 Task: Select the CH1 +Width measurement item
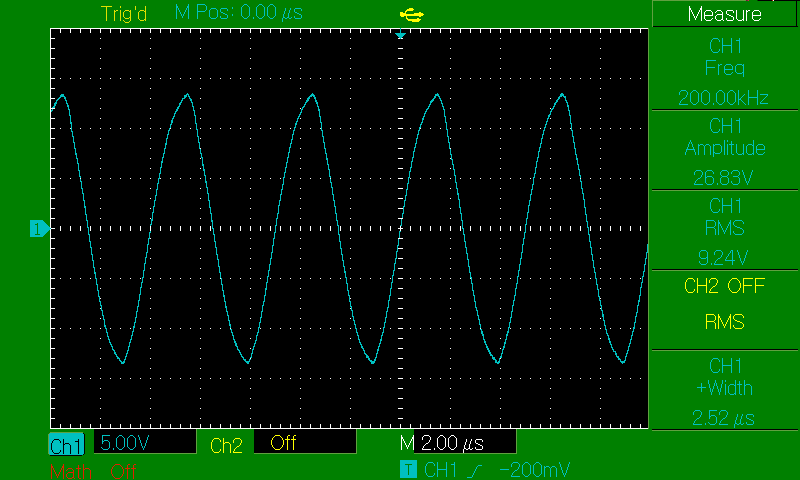click(x=724, y=390)
